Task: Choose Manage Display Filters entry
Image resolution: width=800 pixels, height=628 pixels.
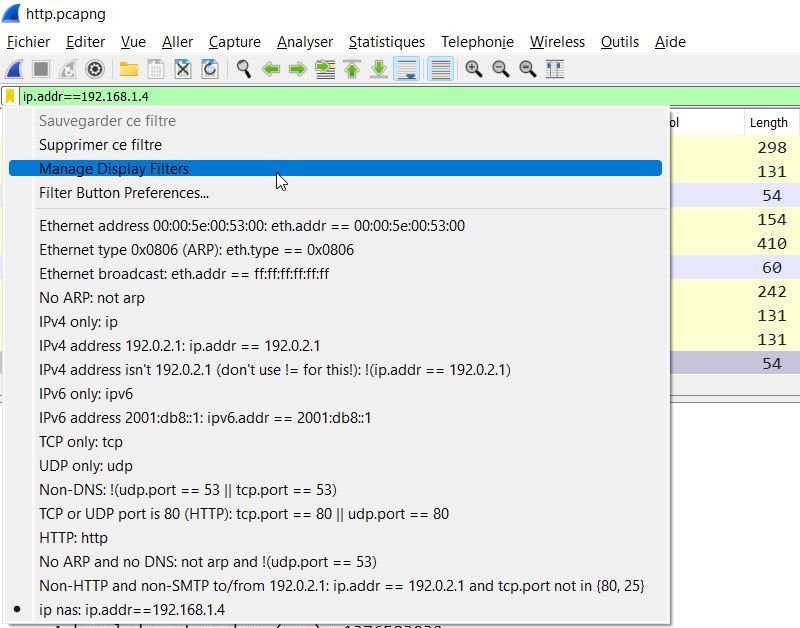Action: tap(114, 169)
